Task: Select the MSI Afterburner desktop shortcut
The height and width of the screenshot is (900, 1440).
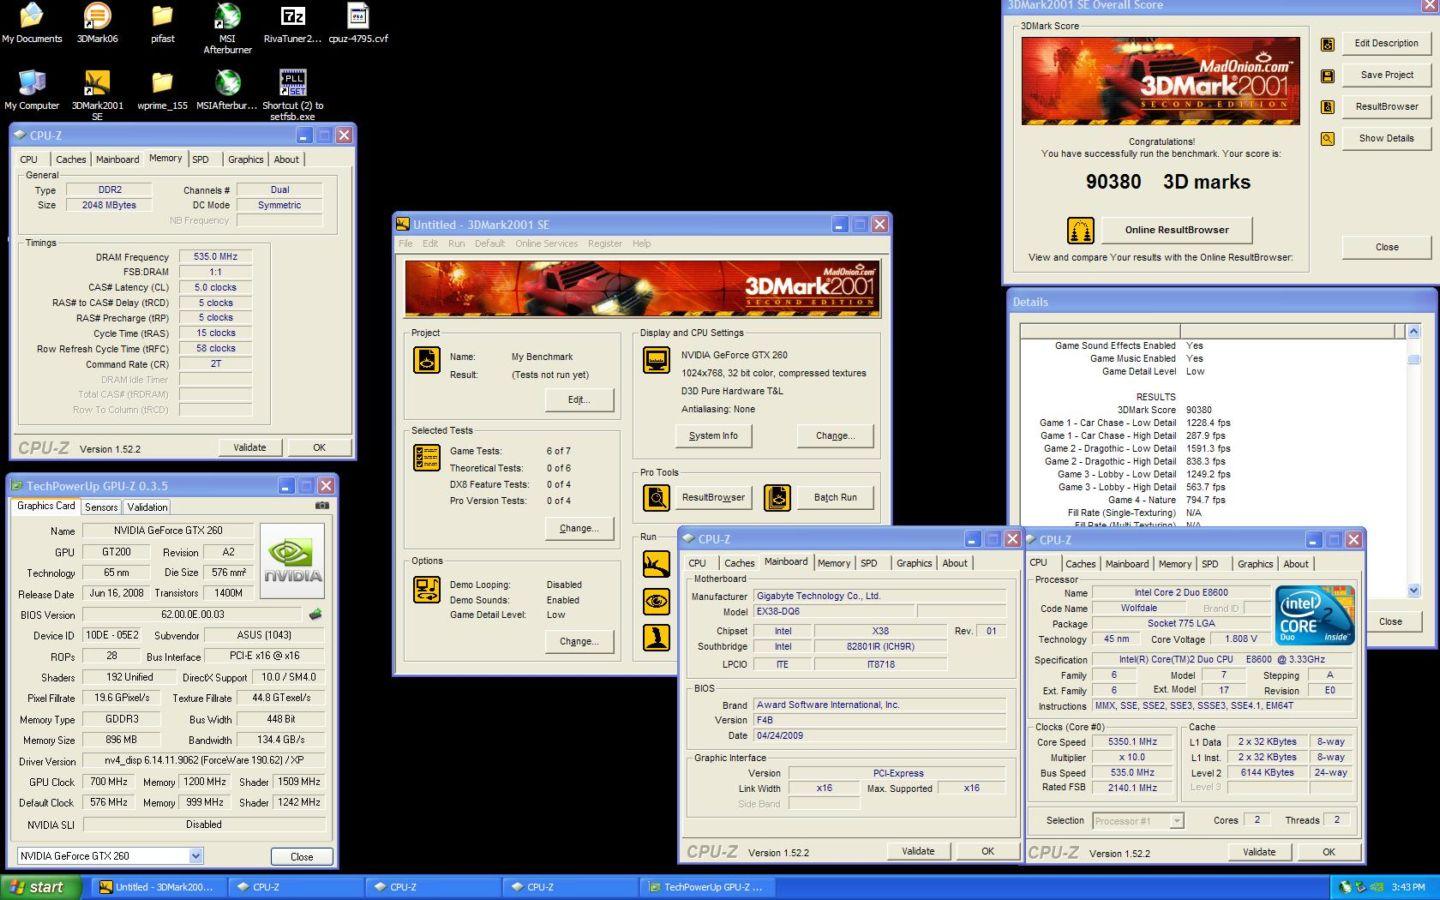Action: [x=227, y=28]
